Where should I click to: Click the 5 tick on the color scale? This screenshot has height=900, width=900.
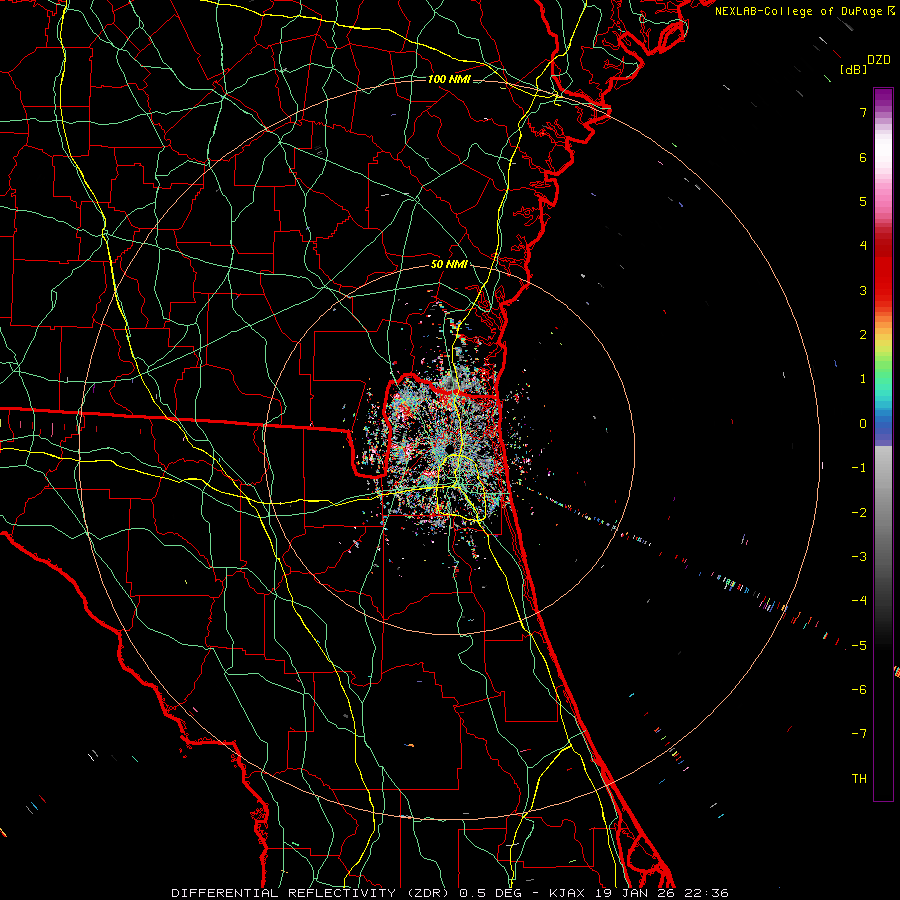point(863,201)
